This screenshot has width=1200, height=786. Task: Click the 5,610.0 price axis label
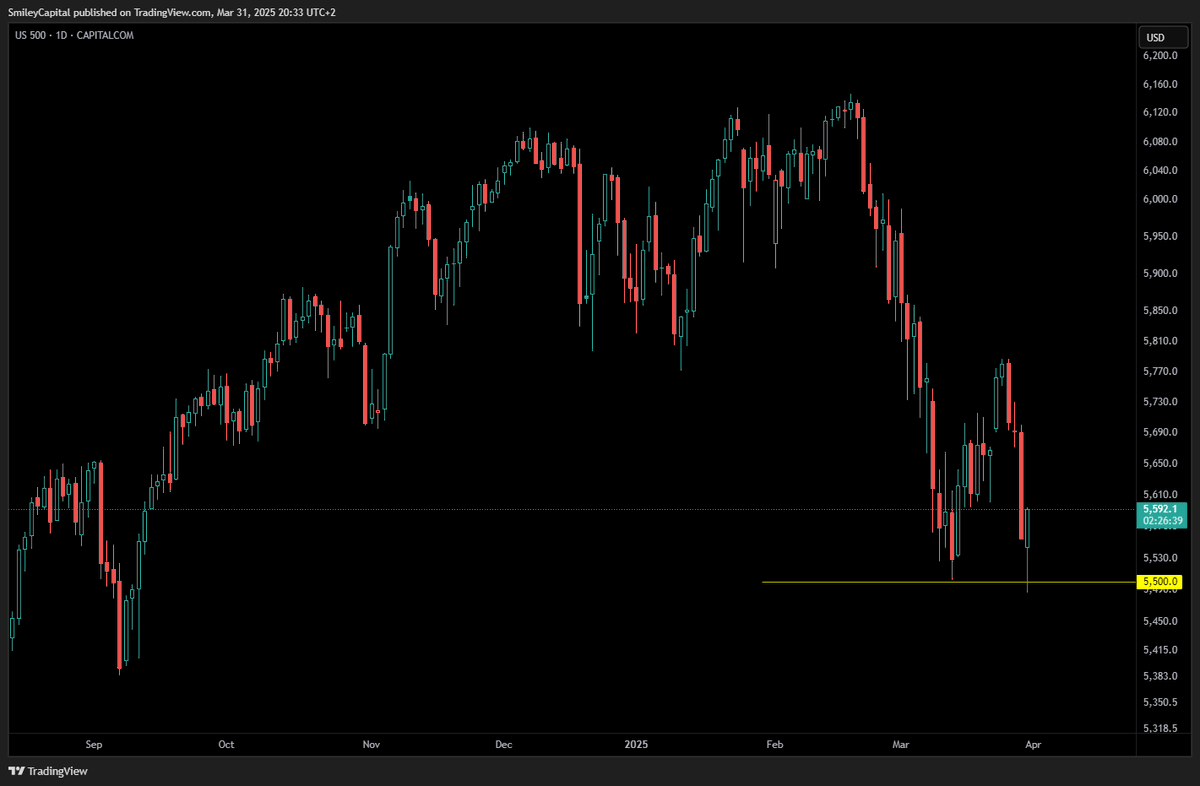click(1160, 494)
